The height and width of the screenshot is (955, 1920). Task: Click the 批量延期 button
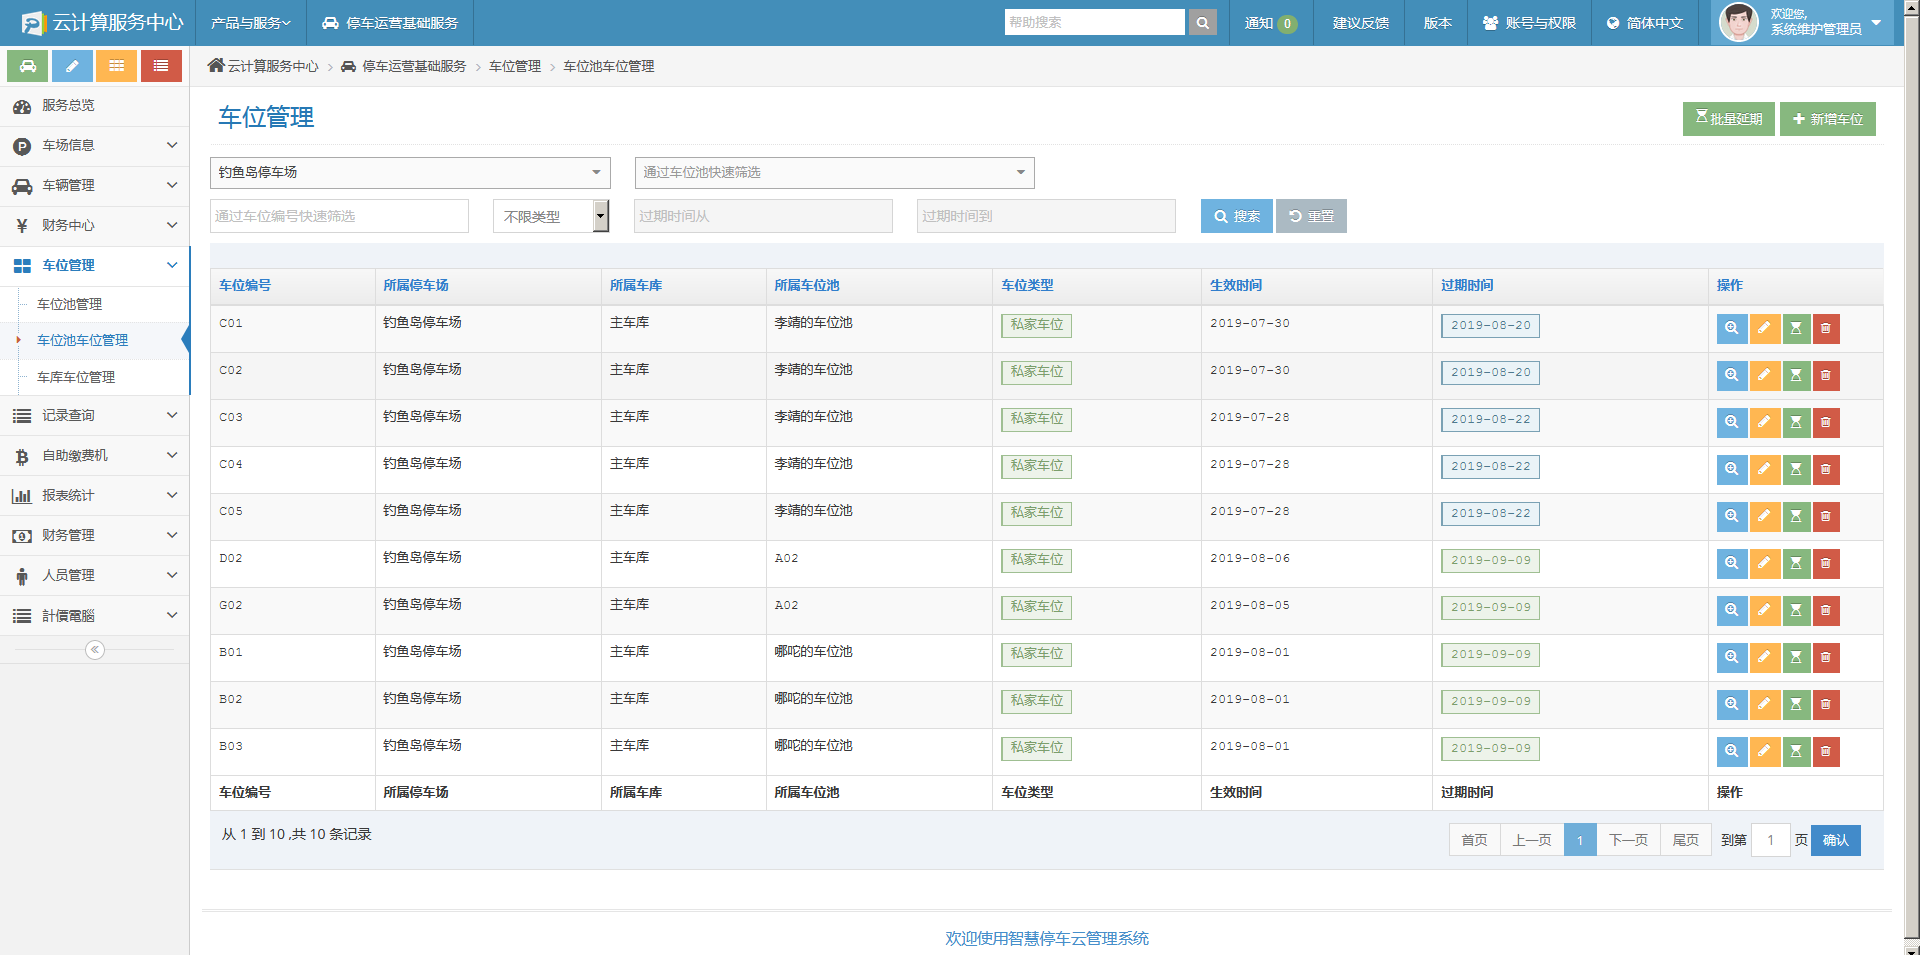(x=1728, y=119)
